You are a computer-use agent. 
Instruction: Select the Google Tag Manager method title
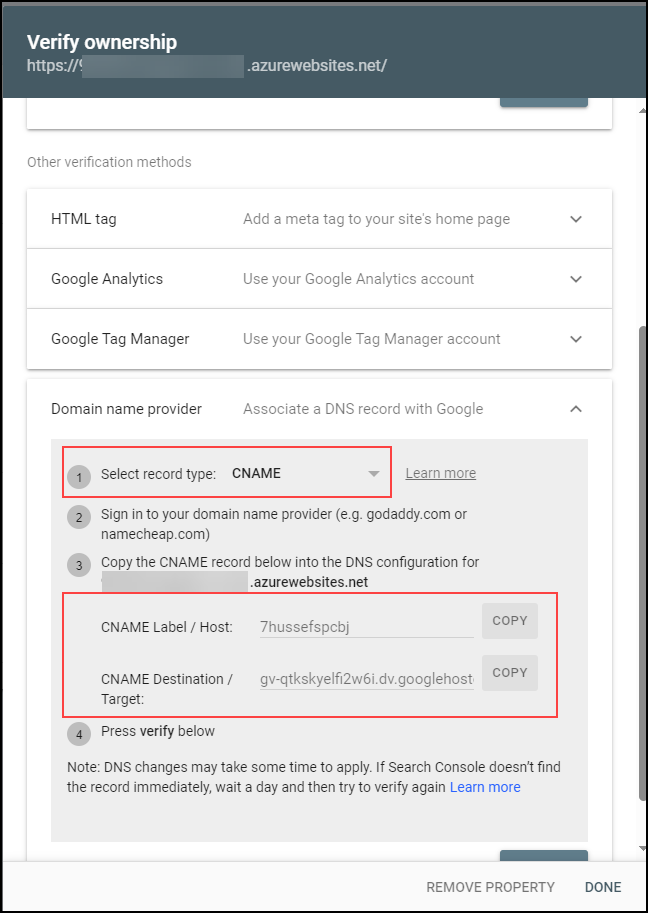(120, 339)
